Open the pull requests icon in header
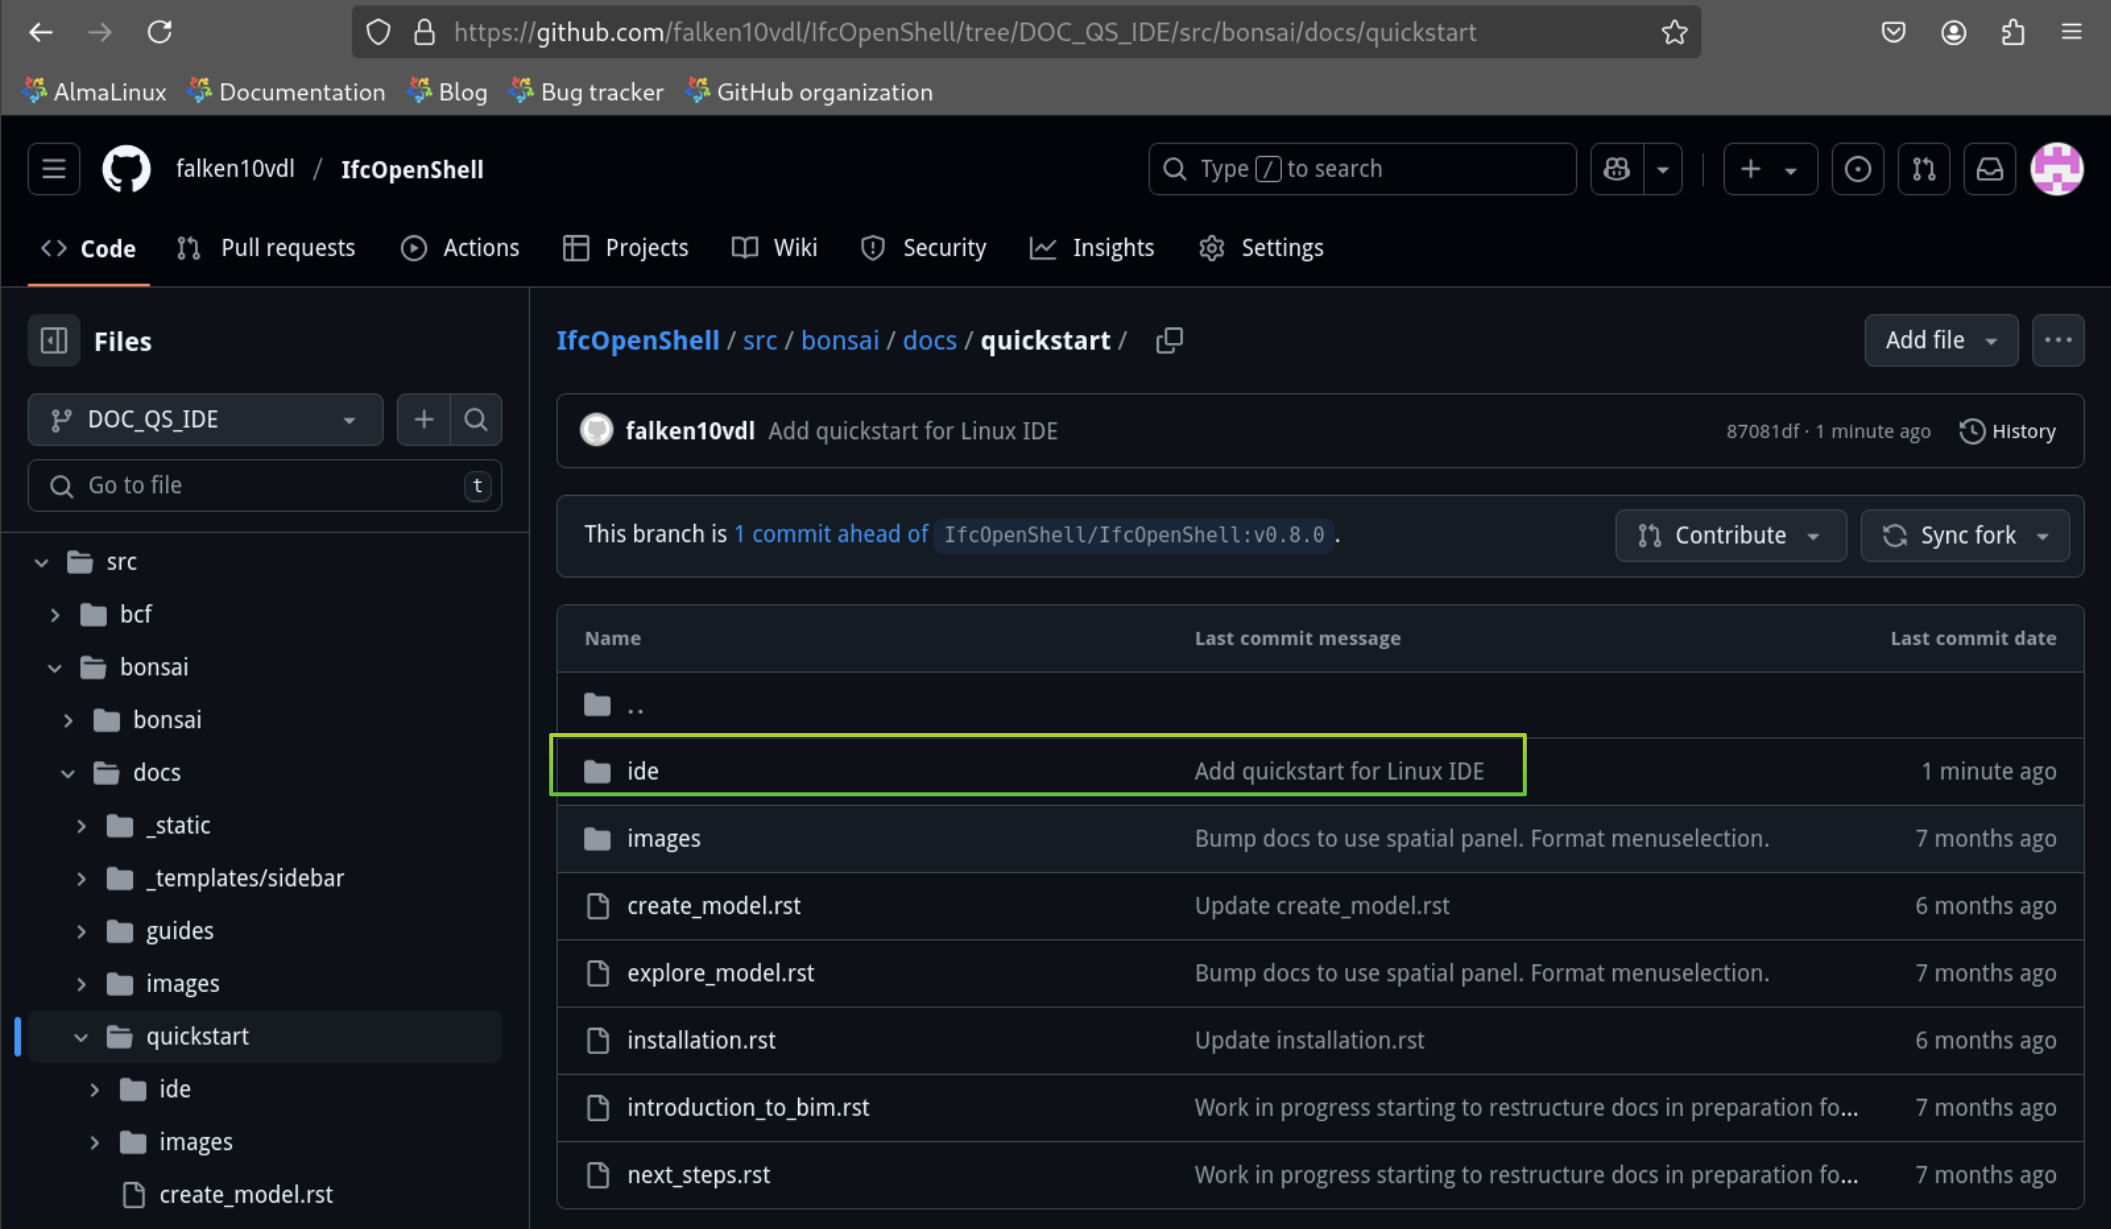 1923,169
